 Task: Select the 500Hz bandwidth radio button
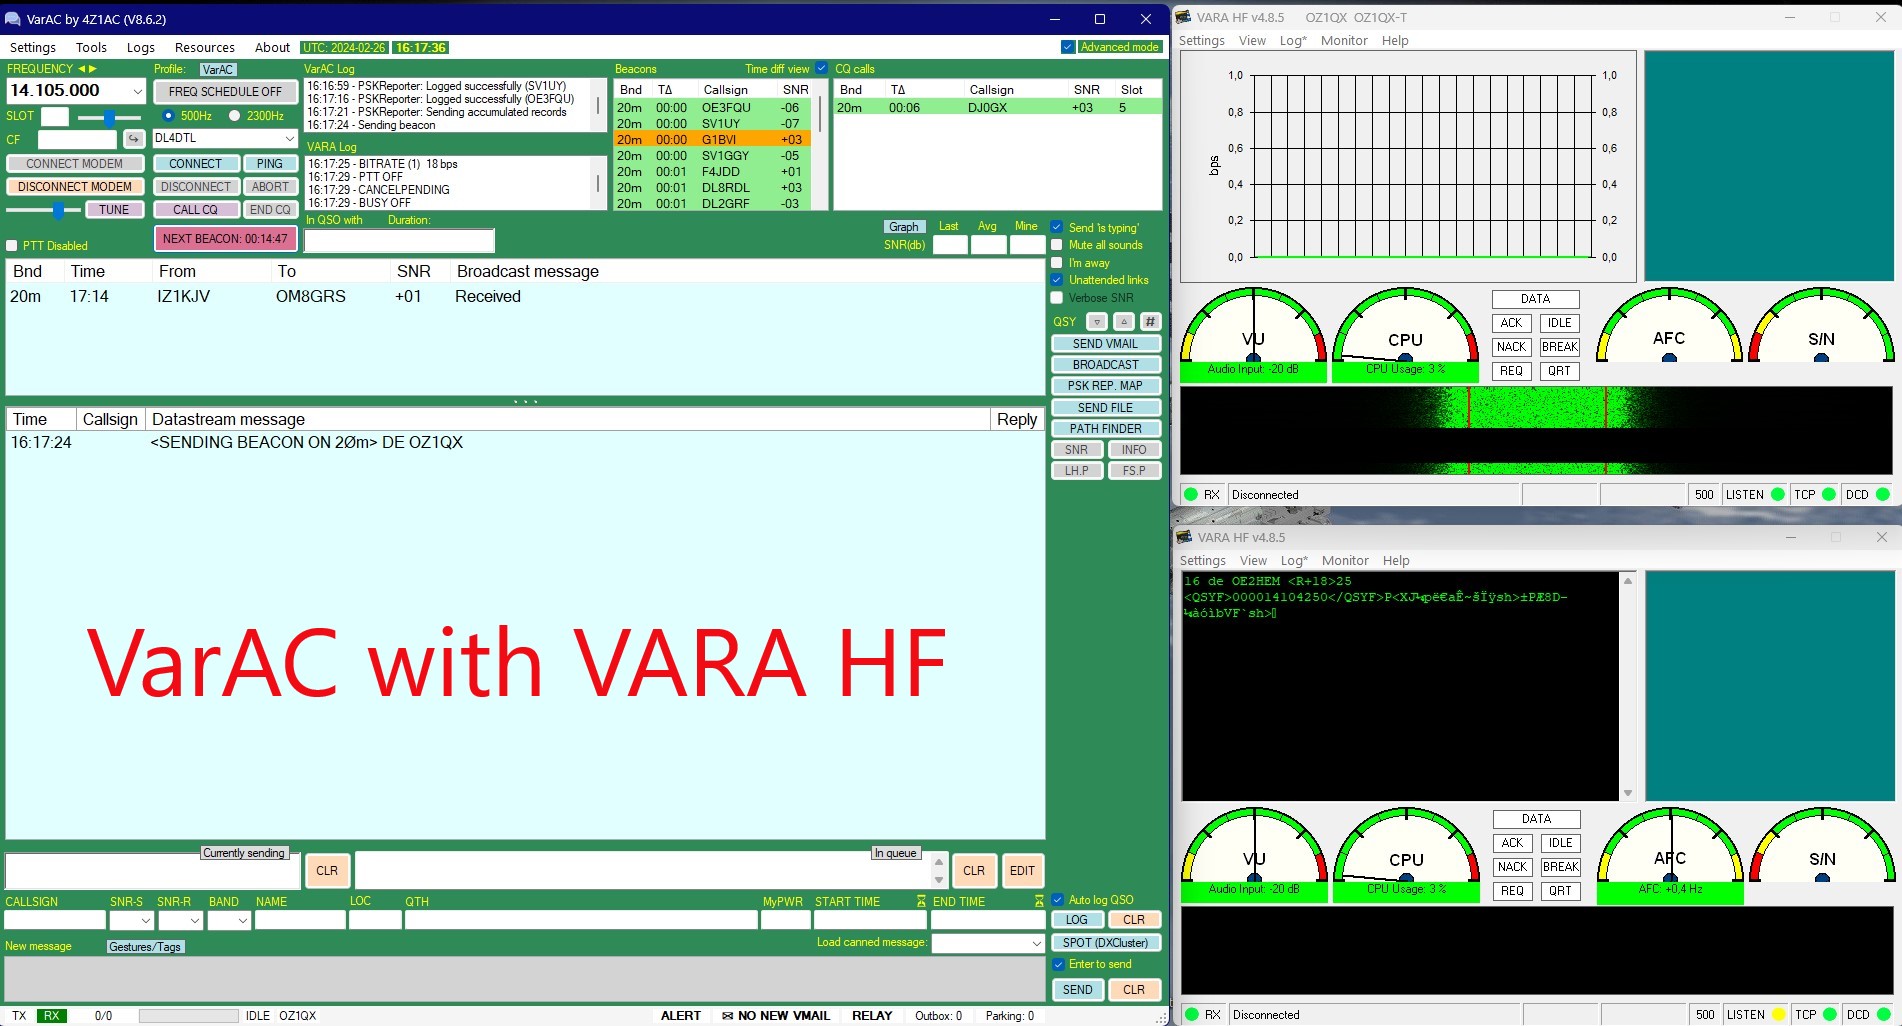click(168, 116)
